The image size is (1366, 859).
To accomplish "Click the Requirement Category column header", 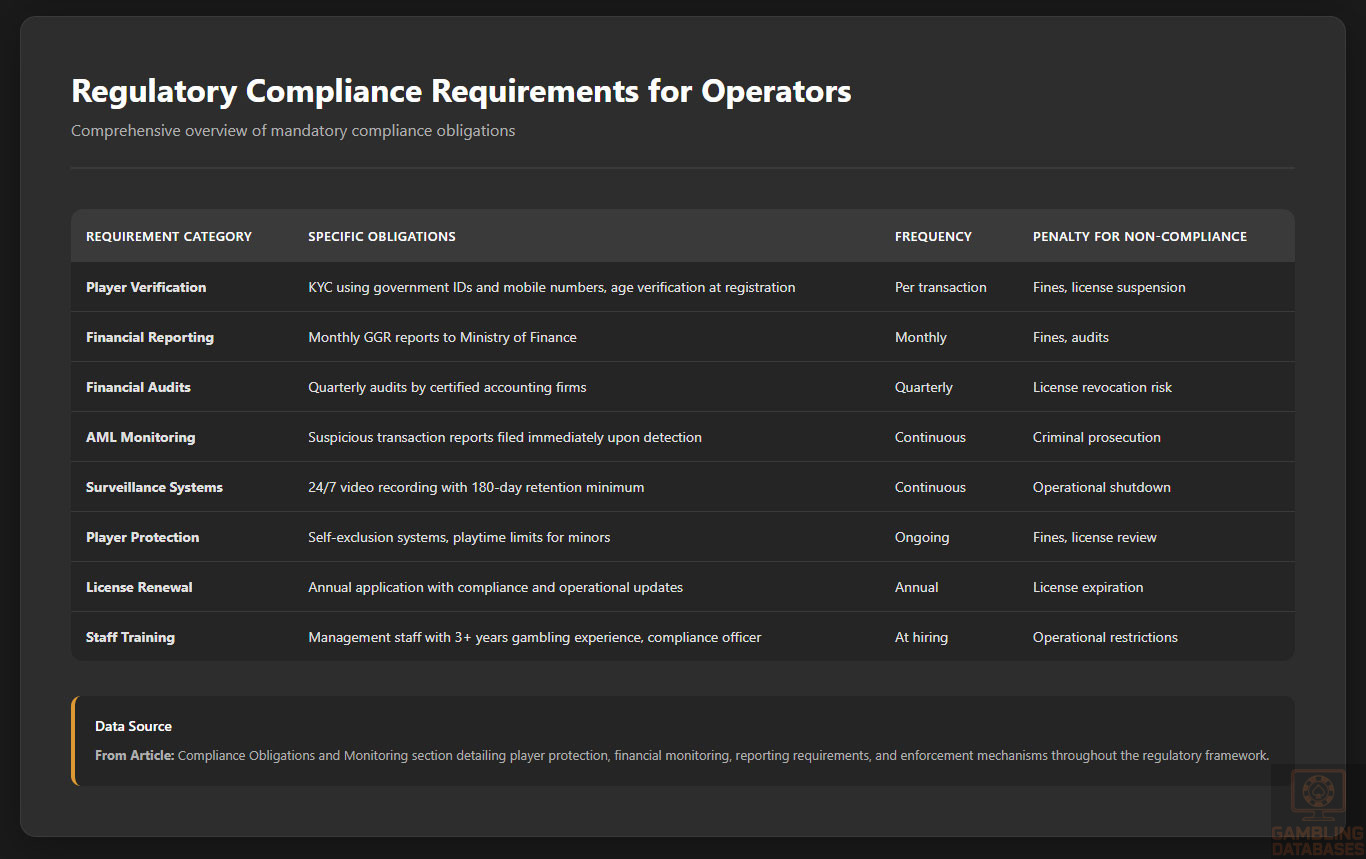I will click(x=169, y=237).
